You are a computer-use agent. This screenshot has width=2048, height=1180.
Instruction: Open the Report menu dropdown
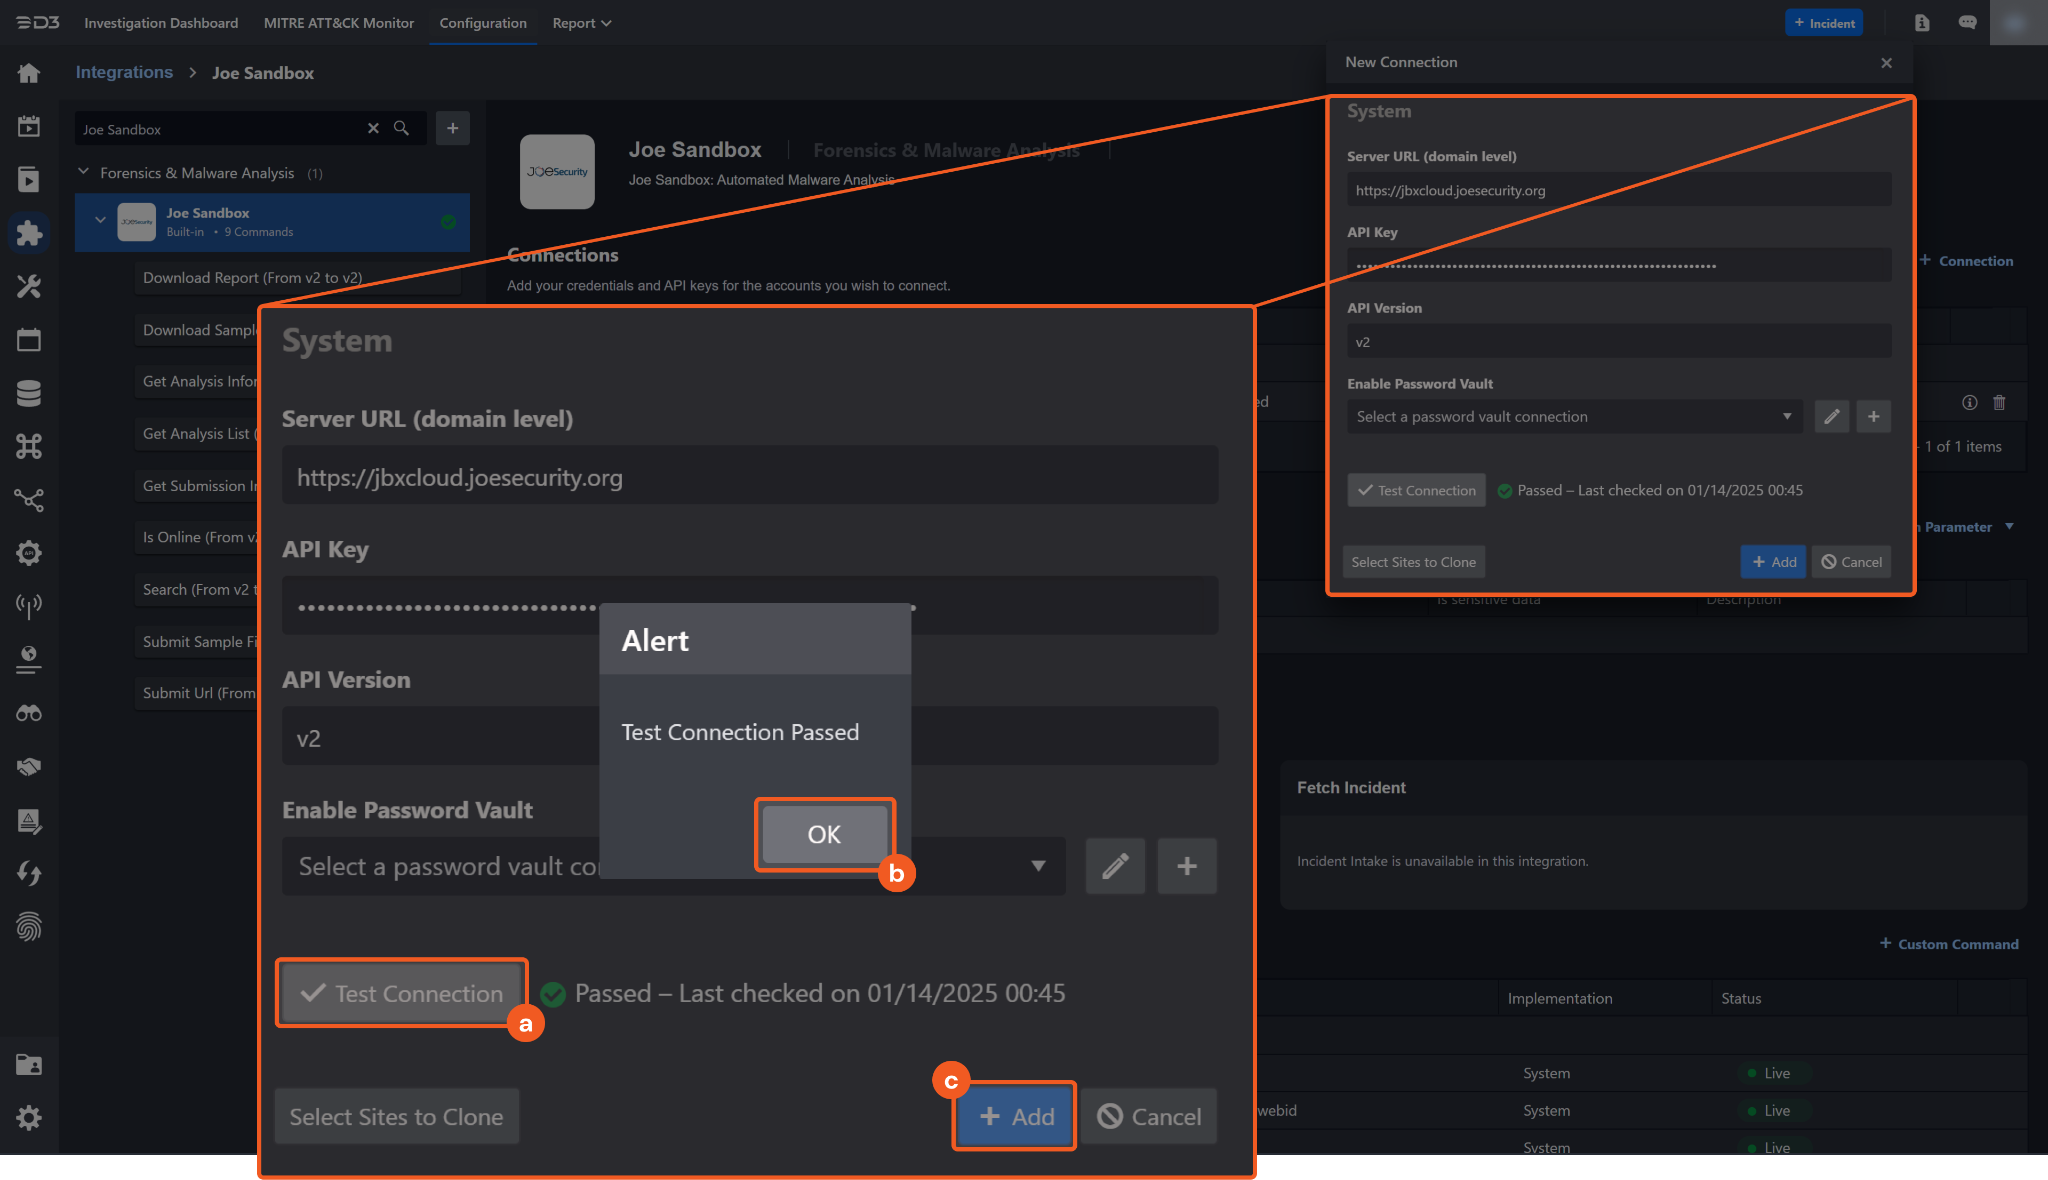[x=581, y=23]
